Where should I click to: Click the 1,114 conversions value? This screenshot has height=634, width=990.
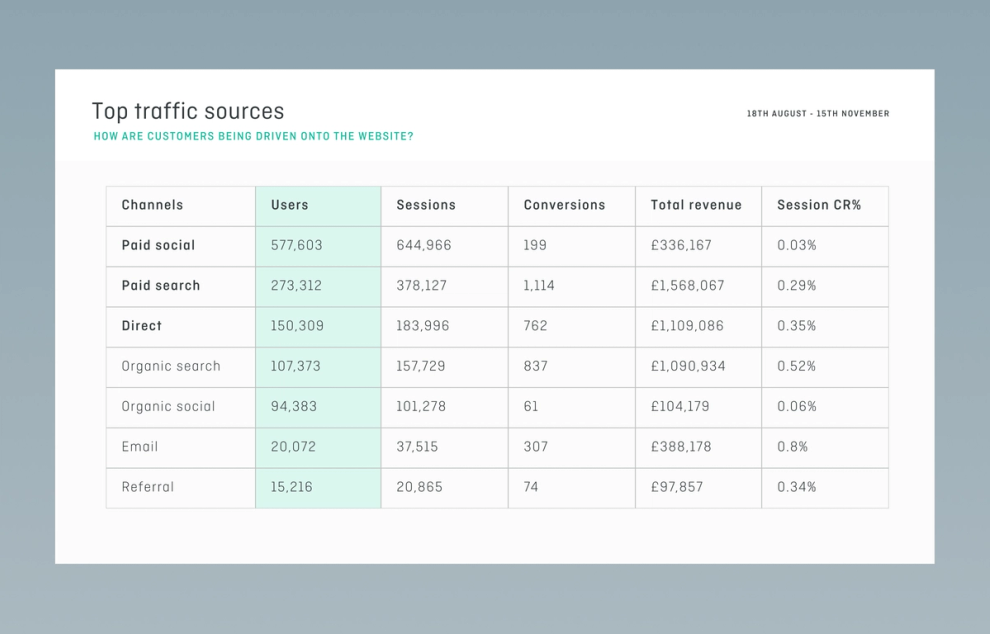[x=539, y=285]
